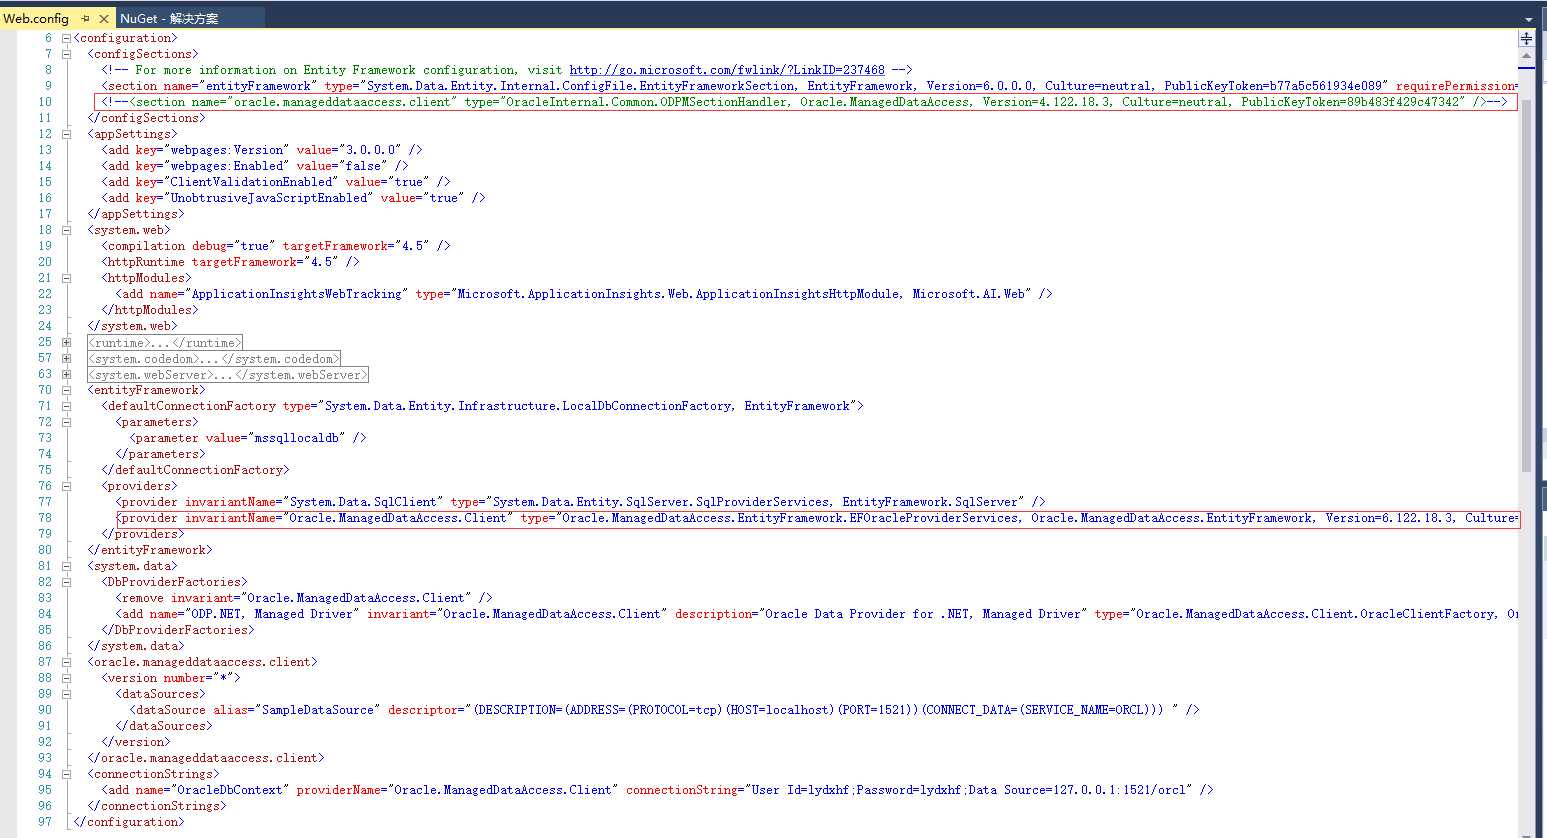Click the closing </configuration> tag
Image resolution: width=1547 pixels, height=838 pixels.
[129, 822]
